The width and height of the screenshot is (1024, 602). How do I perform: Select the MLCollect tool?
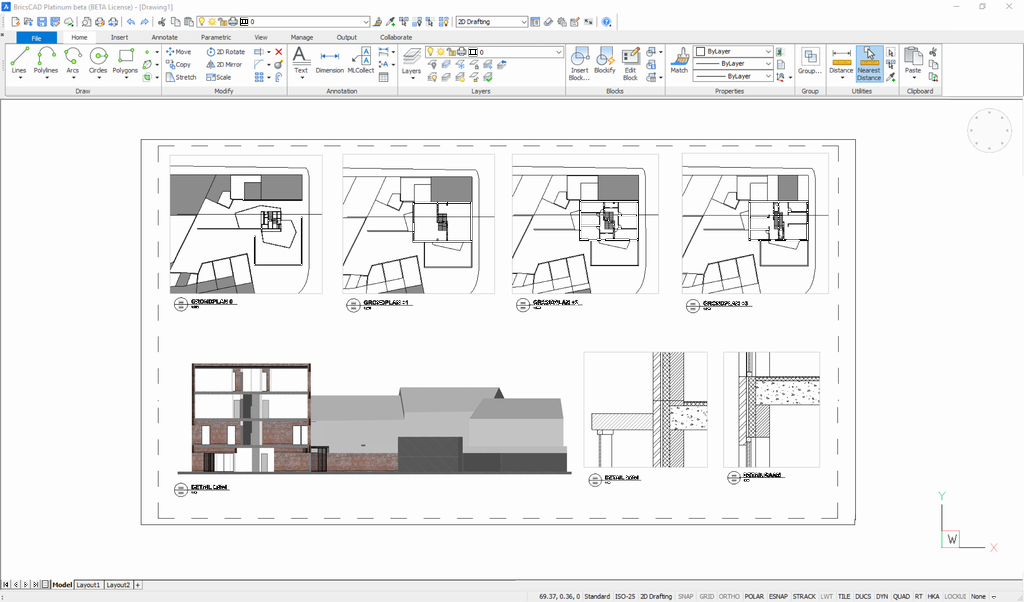tap(360, 60)
